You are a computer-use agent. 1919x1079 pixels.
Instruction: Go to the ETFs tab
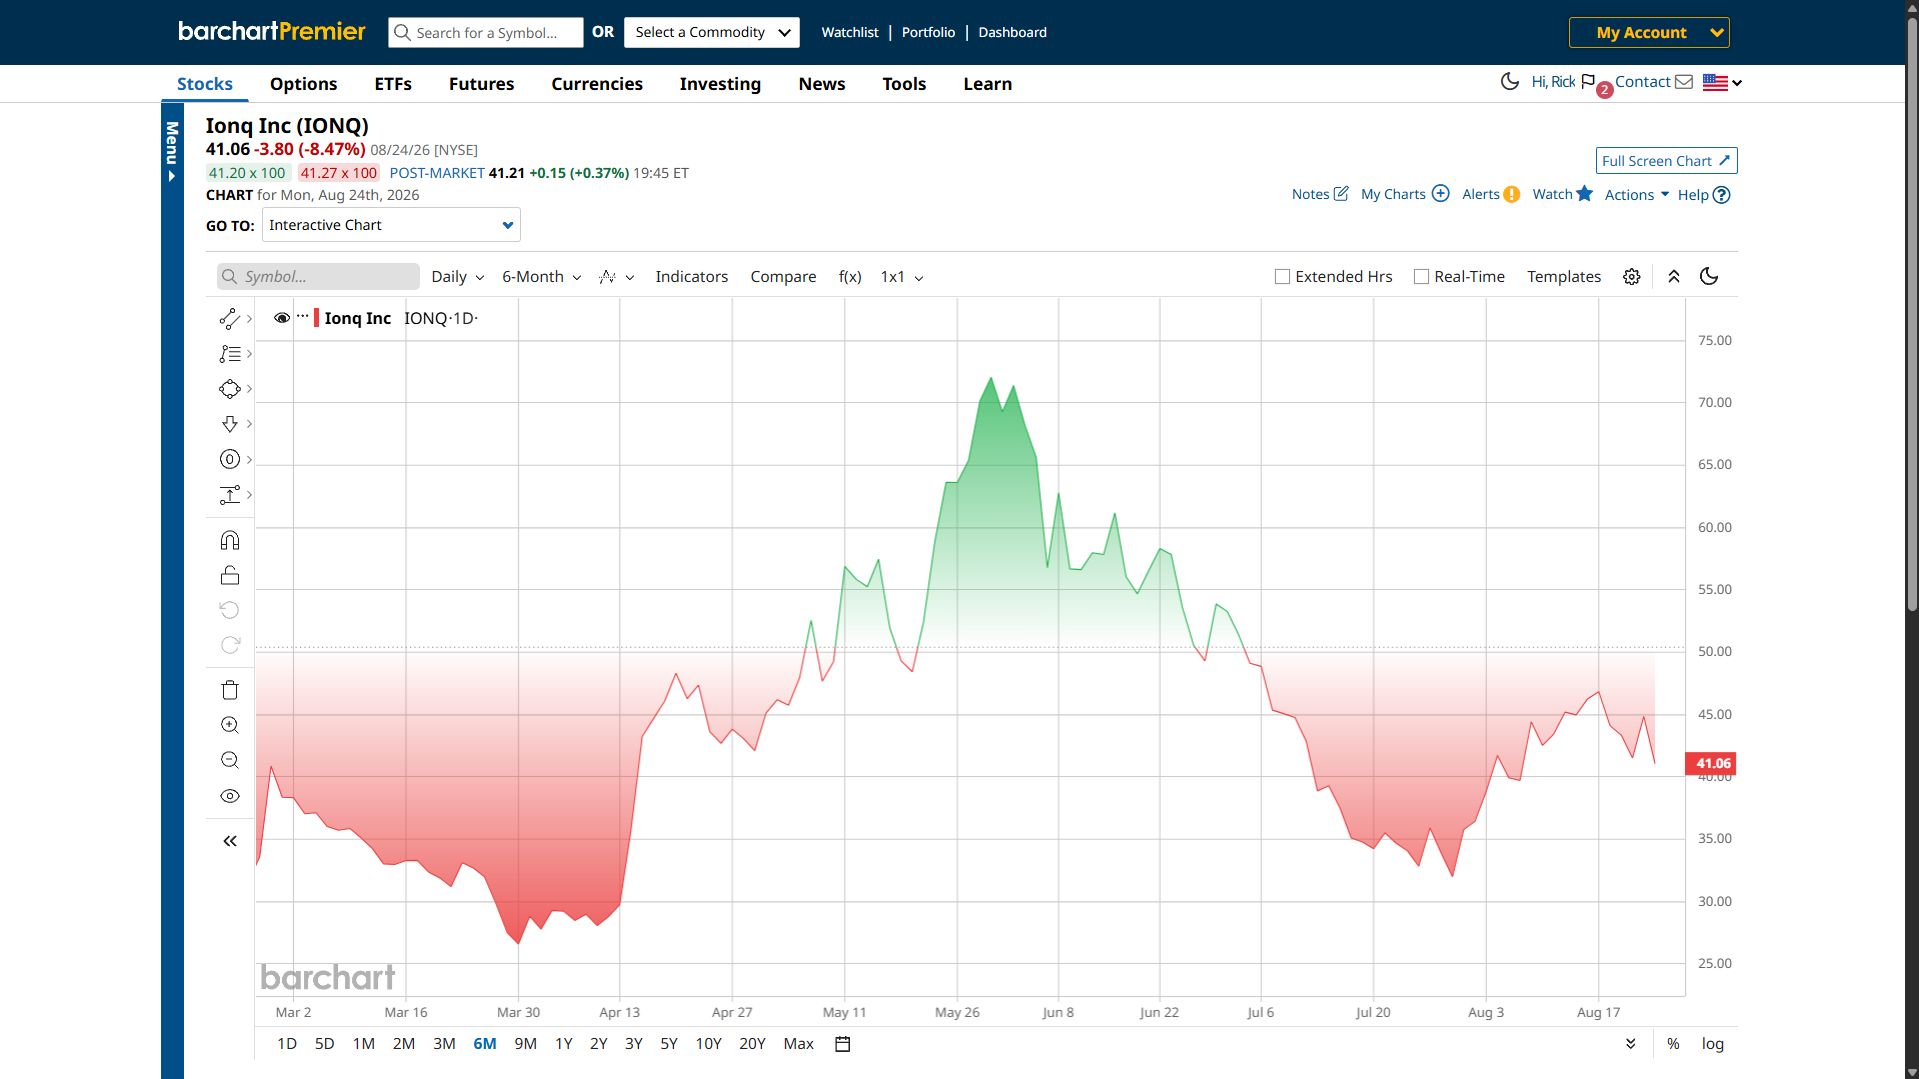click(x=393, y=84)
